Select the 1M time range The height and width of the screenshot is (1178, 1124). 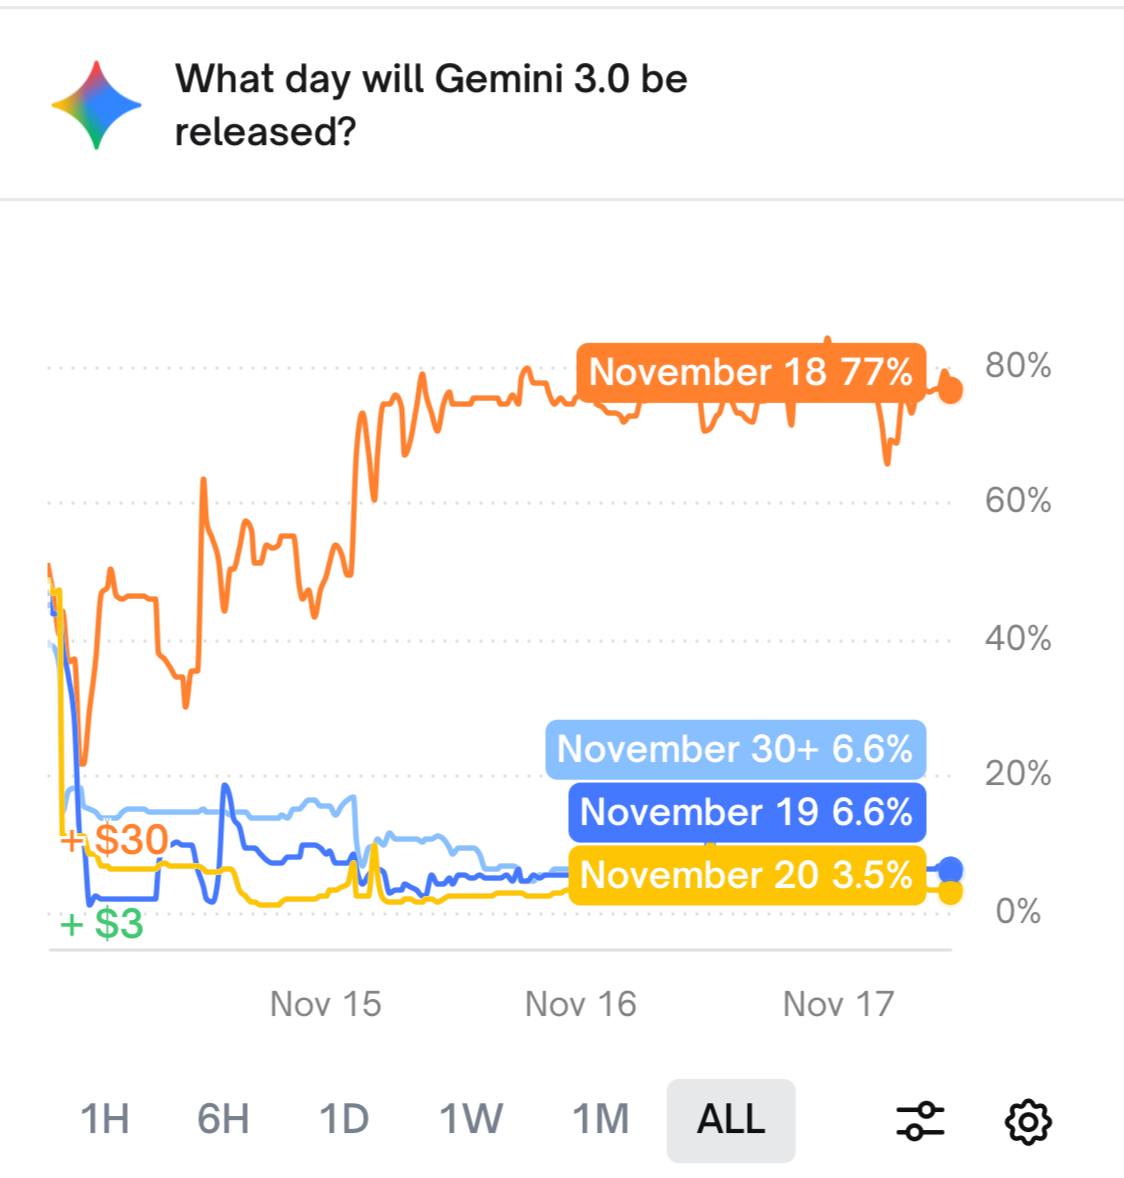600,1120
